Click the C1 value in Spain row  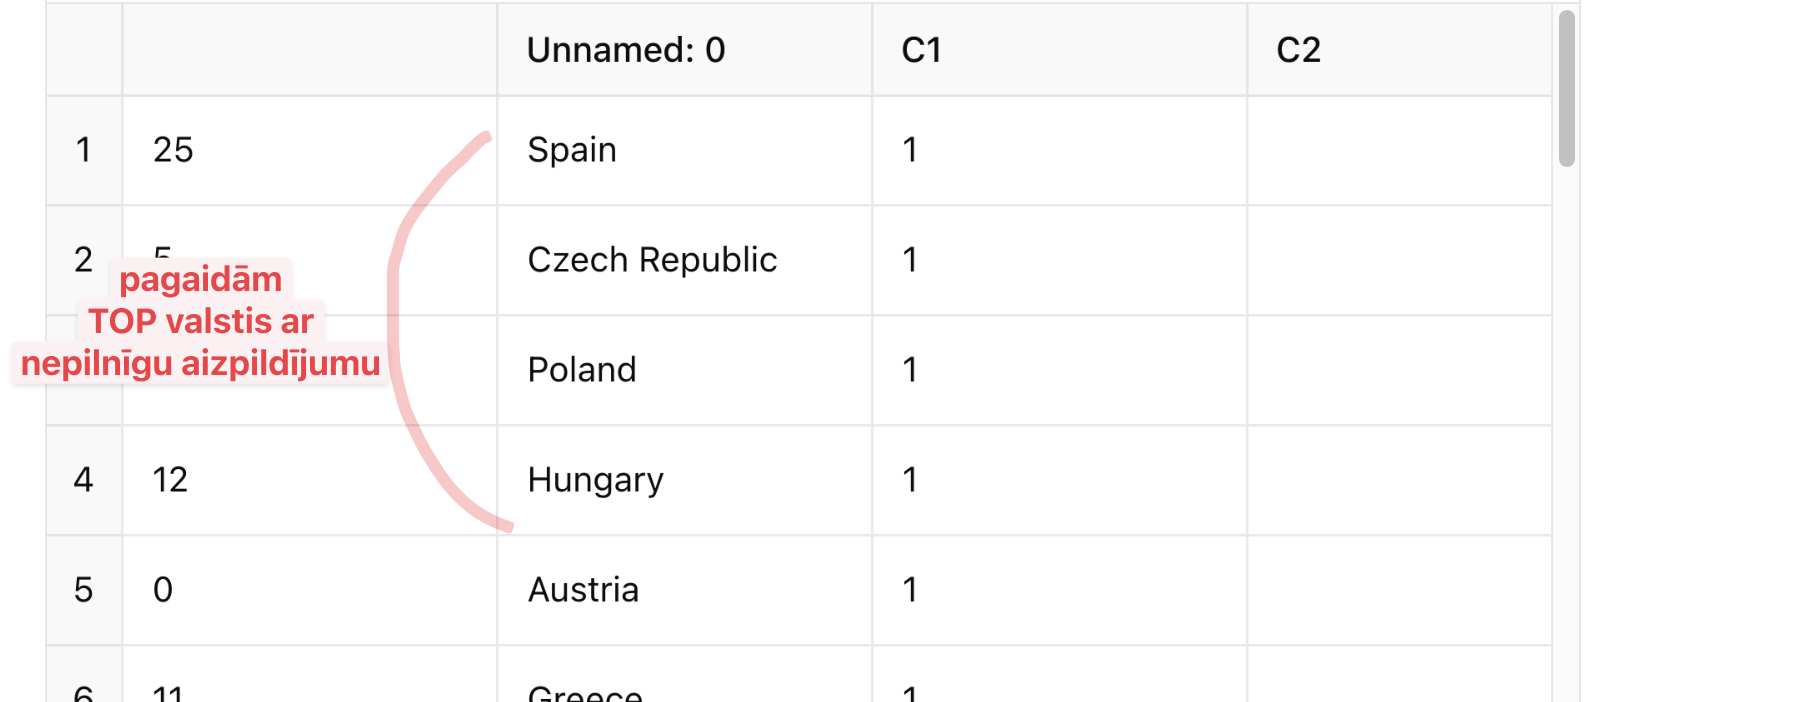click(1059, 151)
